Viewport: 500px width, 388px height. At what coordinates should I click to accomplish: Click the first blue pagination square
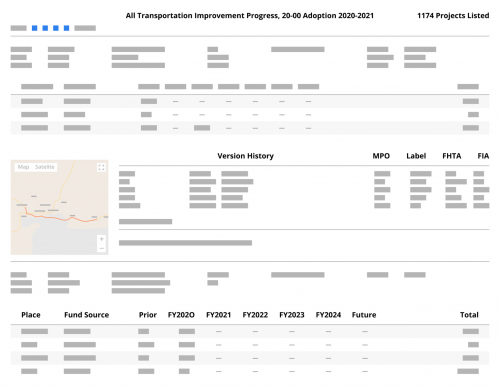[34, 28]
